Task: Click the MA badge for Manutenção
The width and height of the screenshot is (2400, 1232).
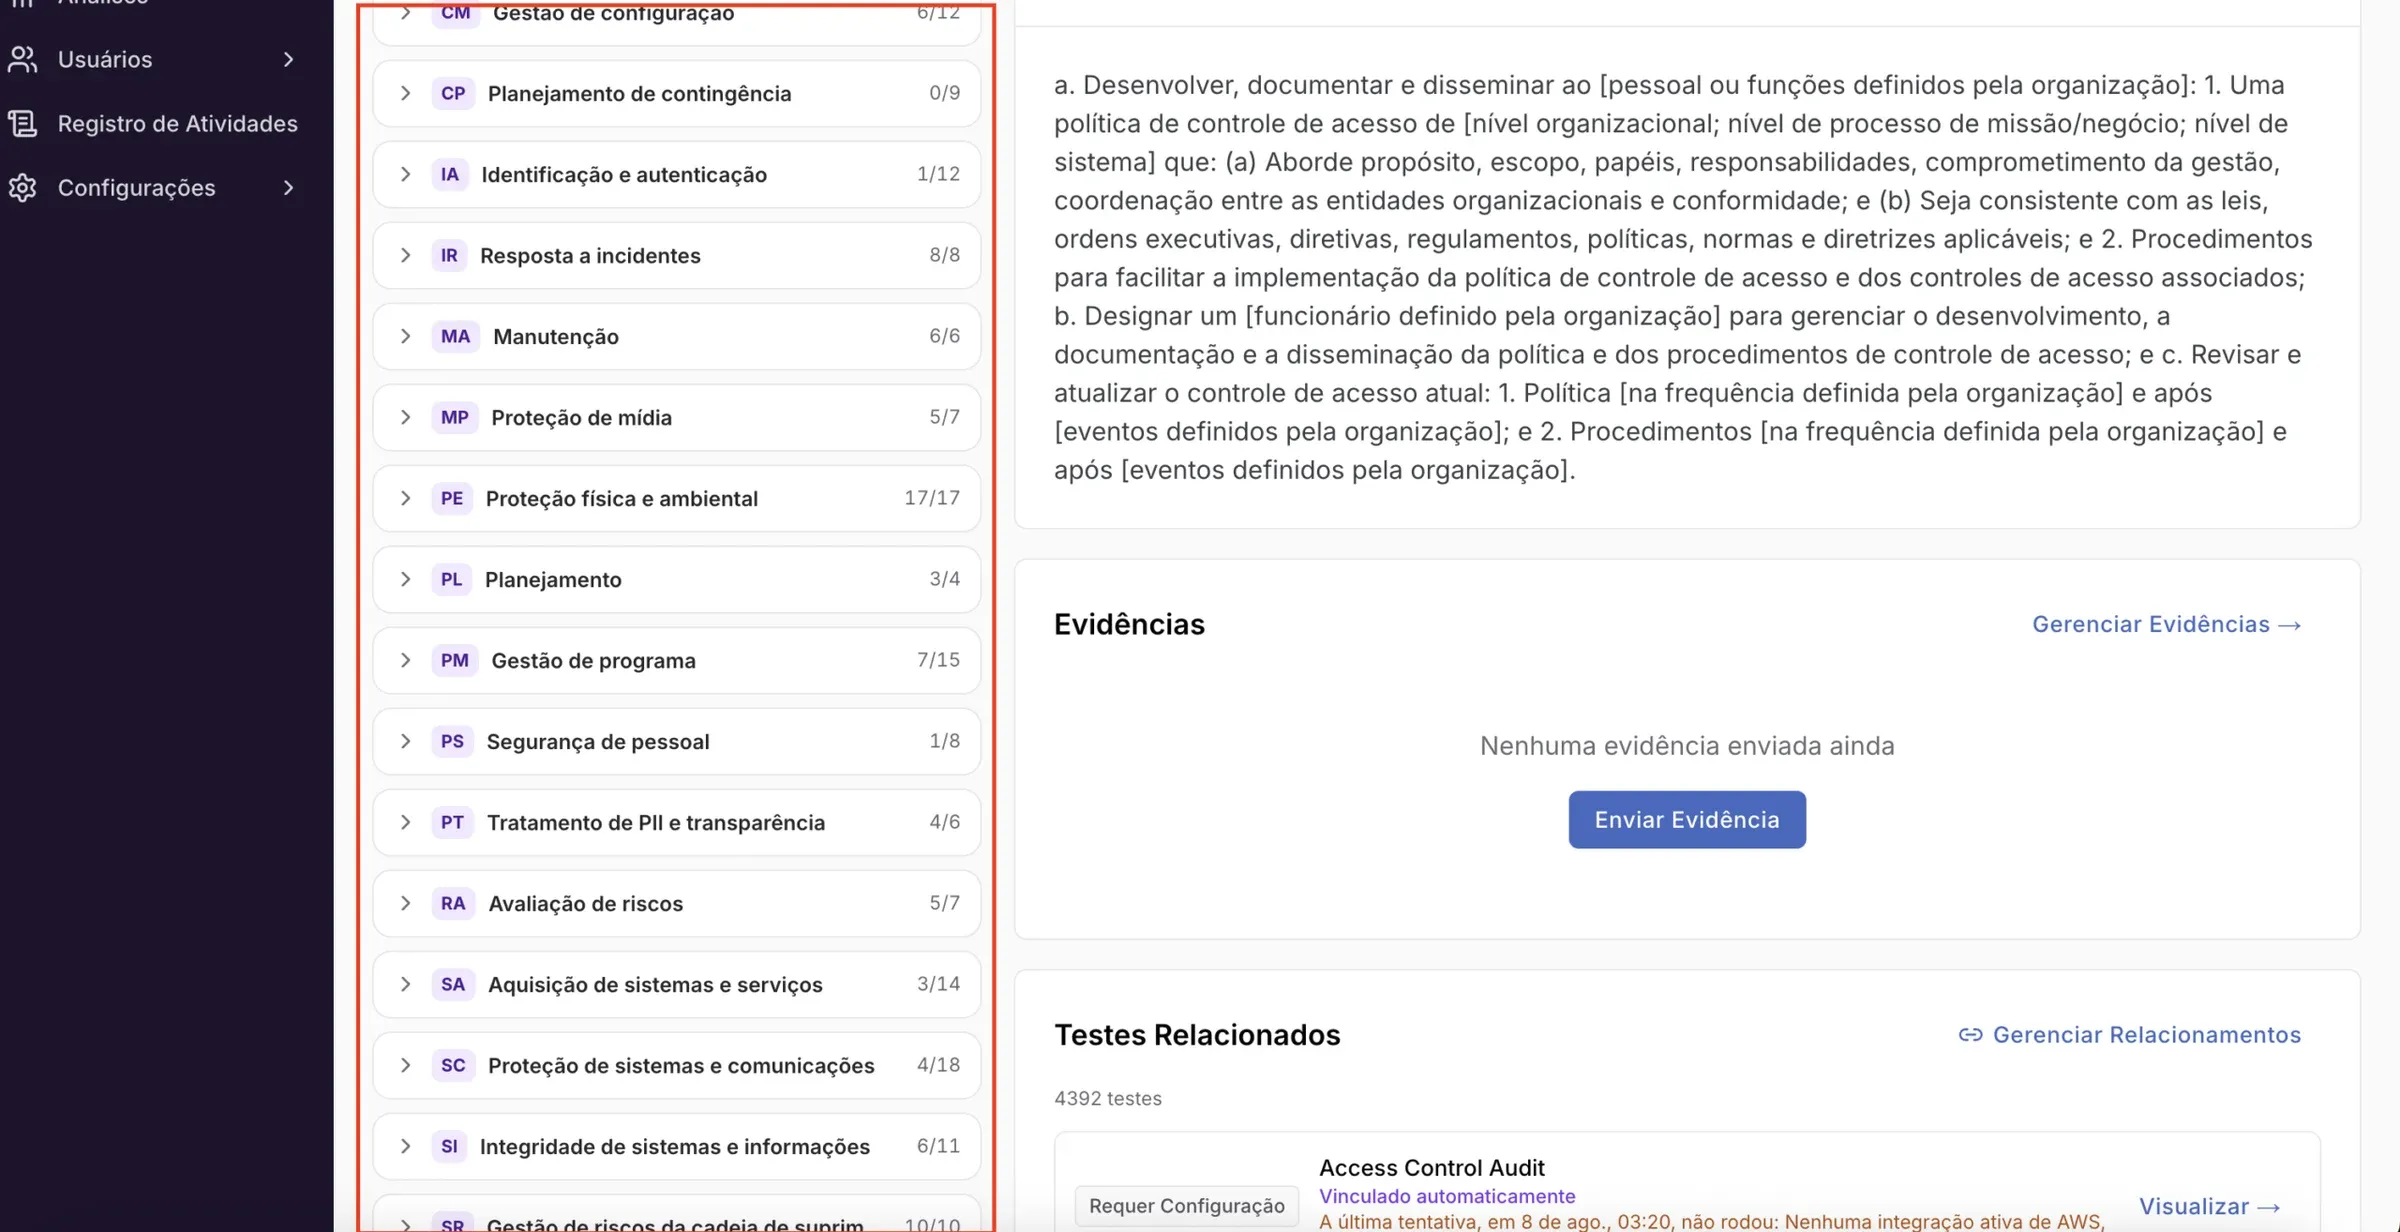Action: (455, 336)
